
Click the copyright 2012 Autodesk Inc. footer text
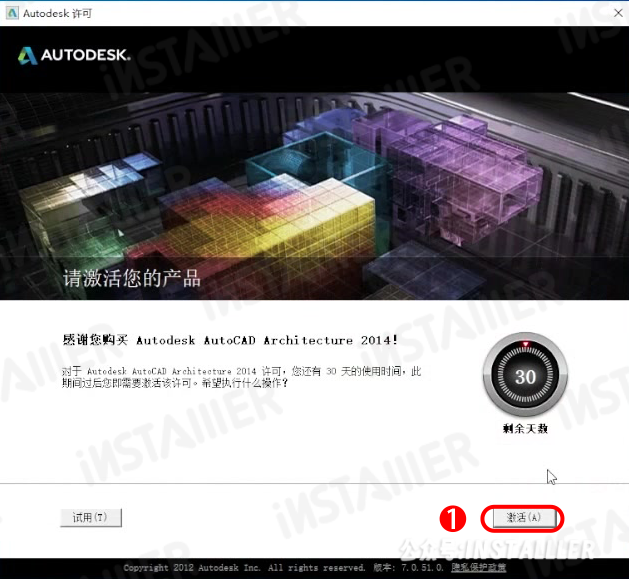pyautogui.click(x=244, y=568)
